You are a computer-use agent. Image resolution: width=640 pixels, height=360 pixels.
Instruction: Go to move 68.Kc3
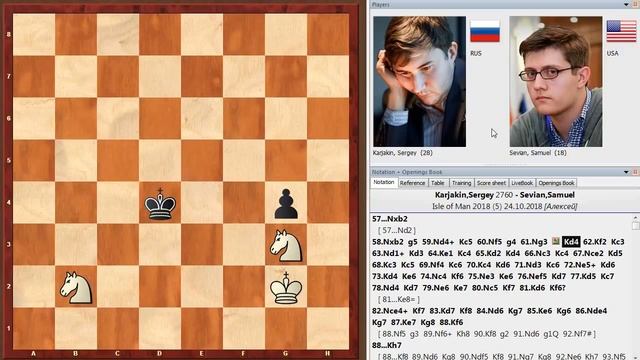point(384,265)
